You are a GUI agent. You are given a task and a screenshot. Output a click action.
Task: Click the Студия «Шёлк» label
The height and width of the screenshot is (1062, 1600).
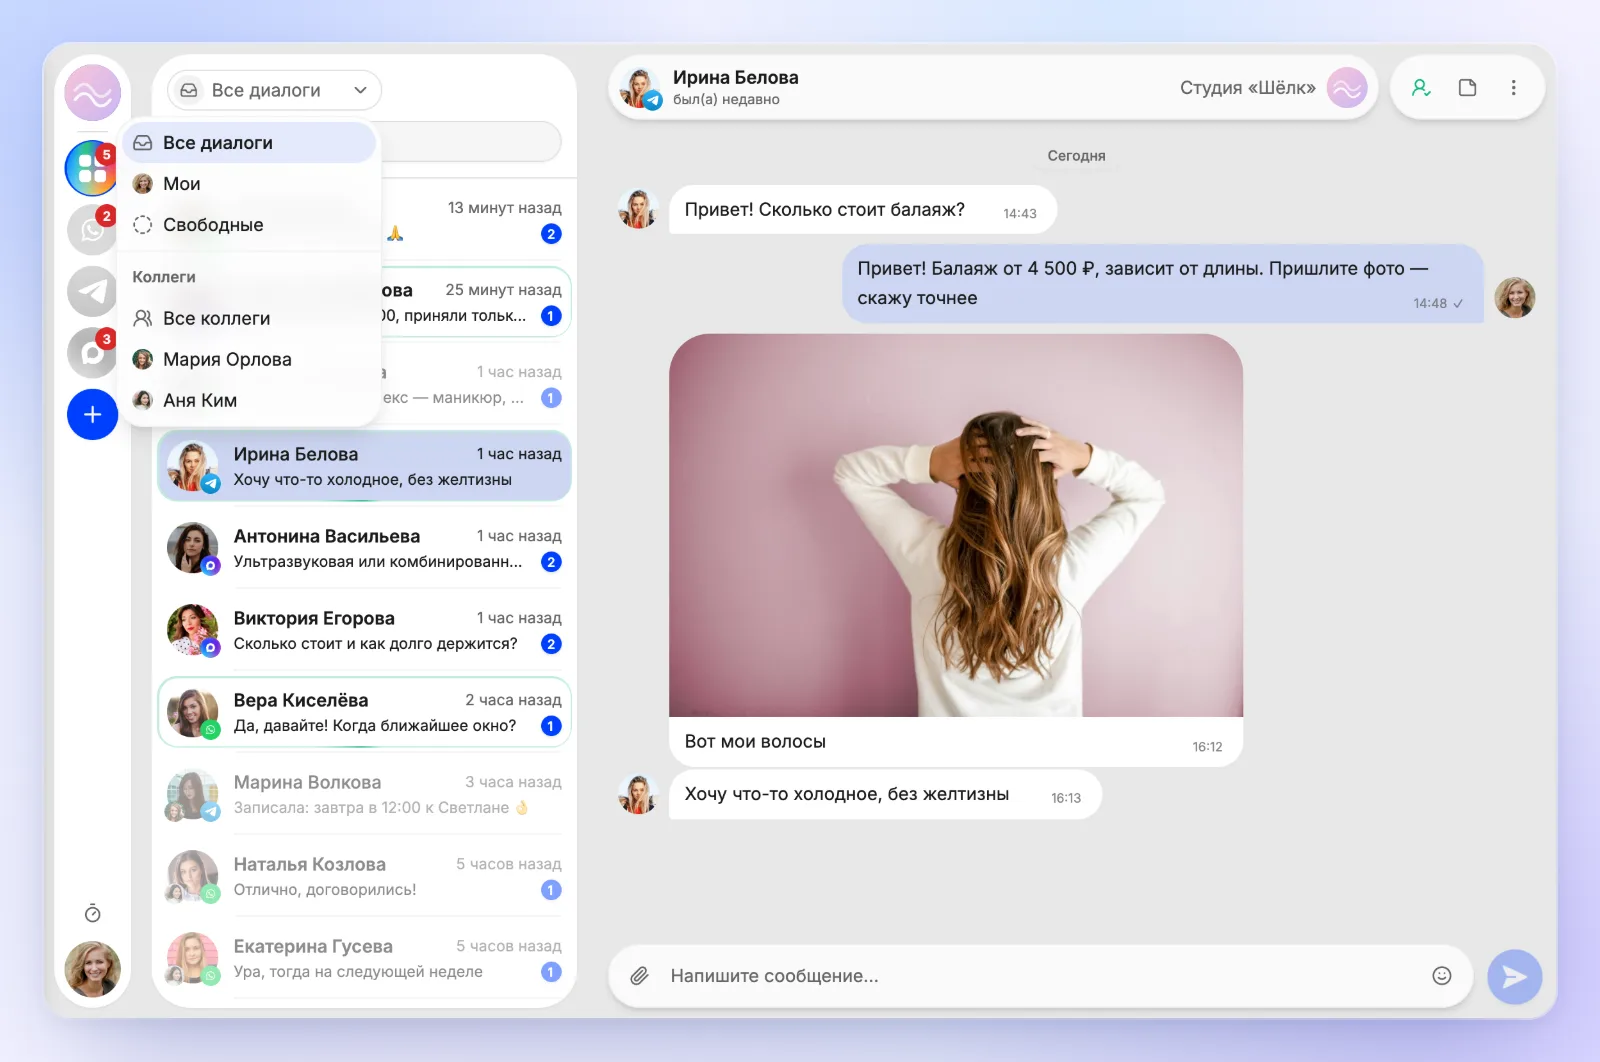tap(1247, 88)
